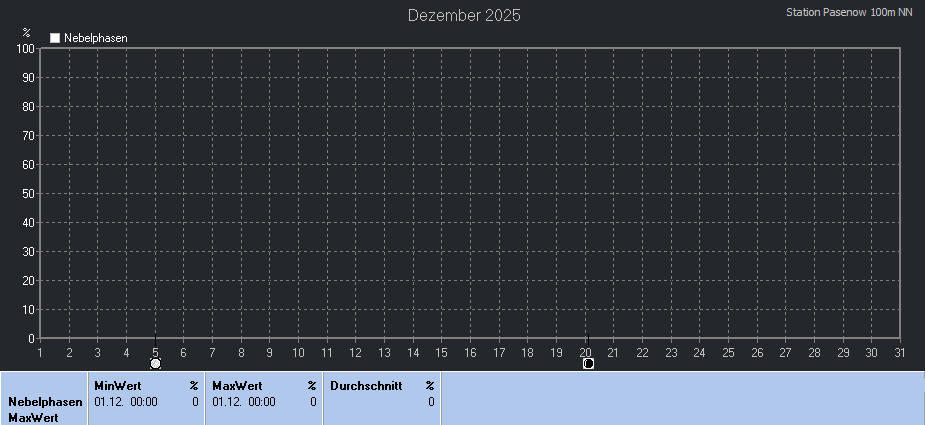Click the Nebelphasen legend label
This screenshot has width=925, height=425.
pos(95,38)
